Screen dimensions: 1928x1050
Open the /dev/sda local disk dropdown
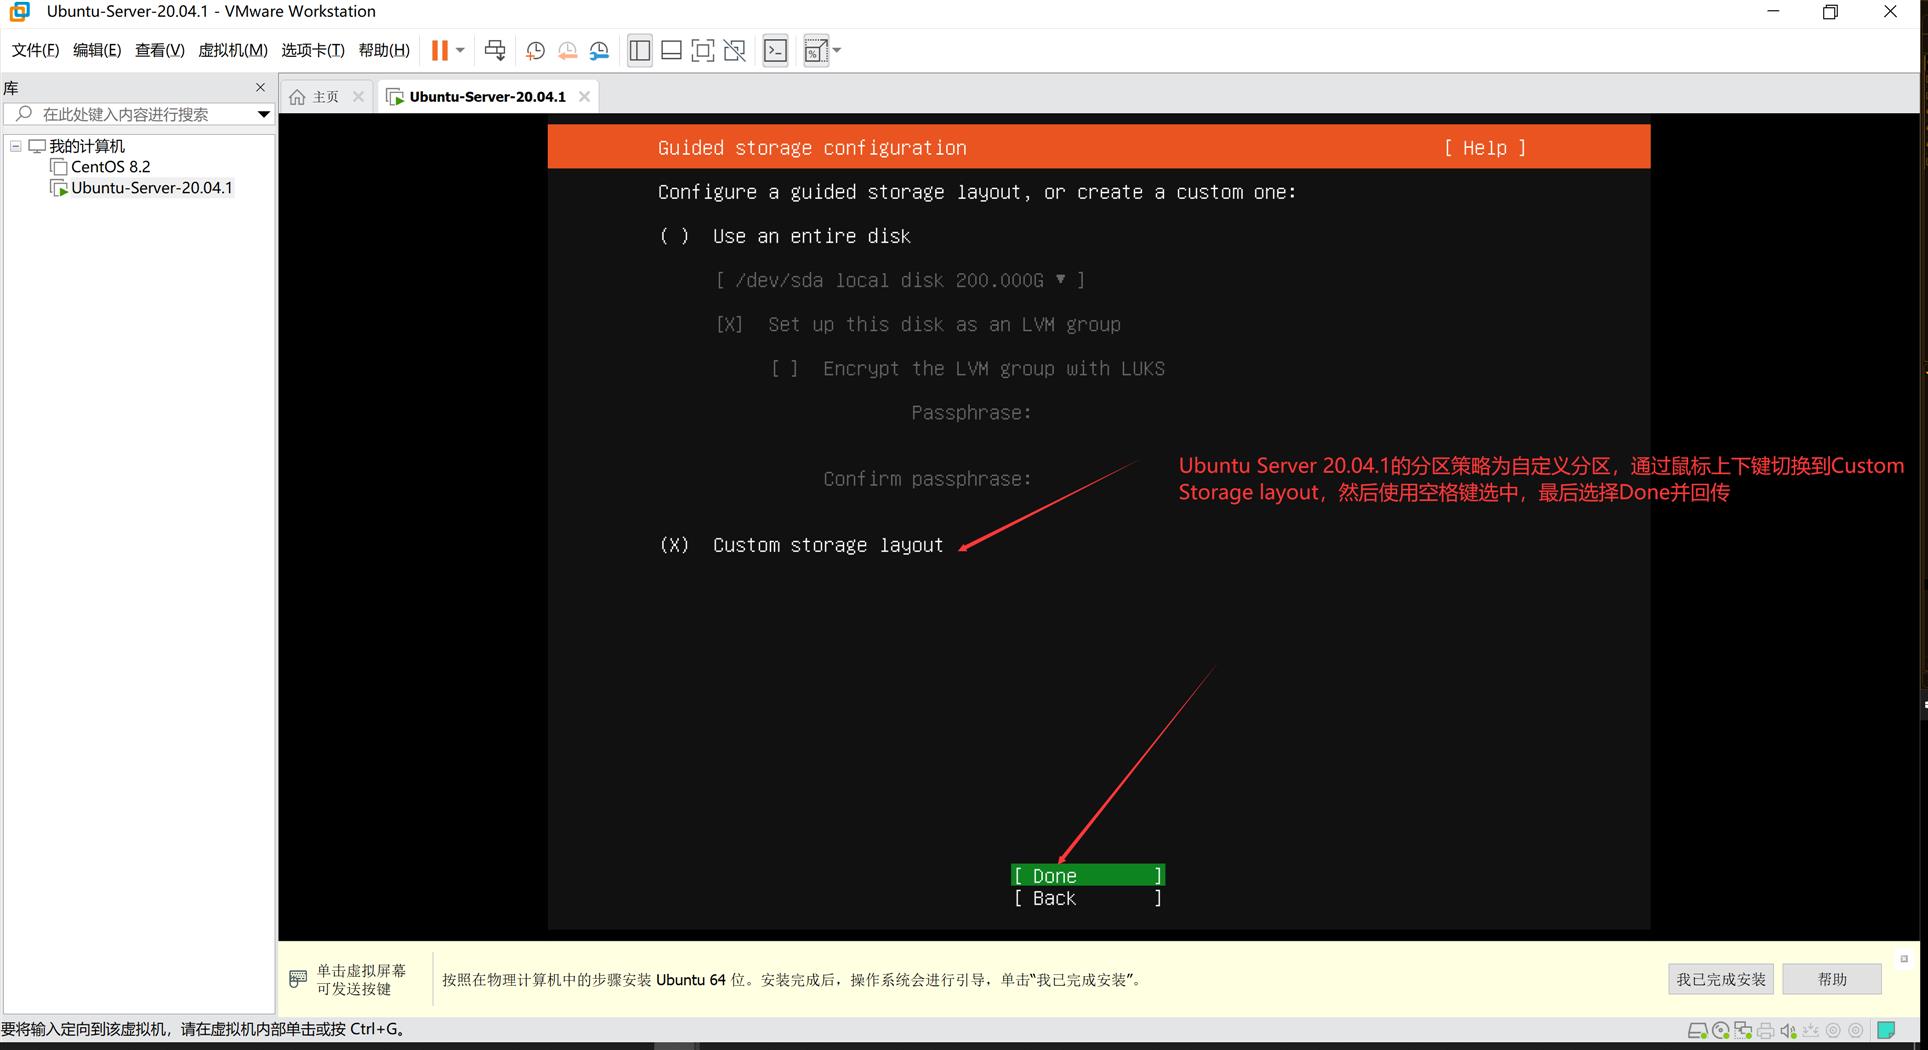(900, 280)
